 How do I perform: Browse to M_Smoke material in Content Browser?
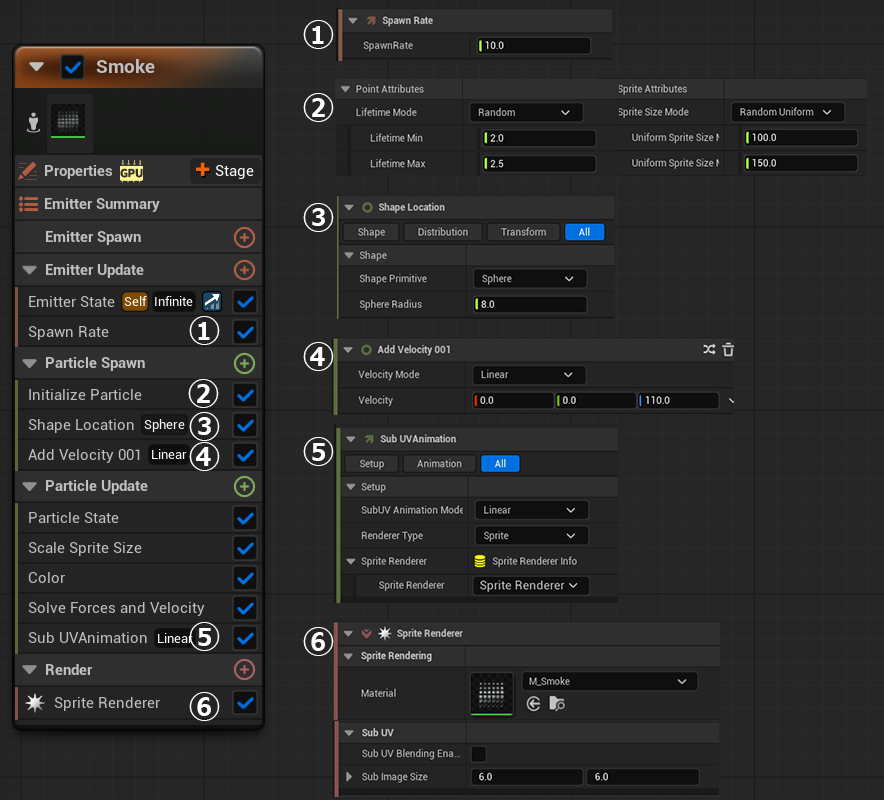(x=557, y=704)
